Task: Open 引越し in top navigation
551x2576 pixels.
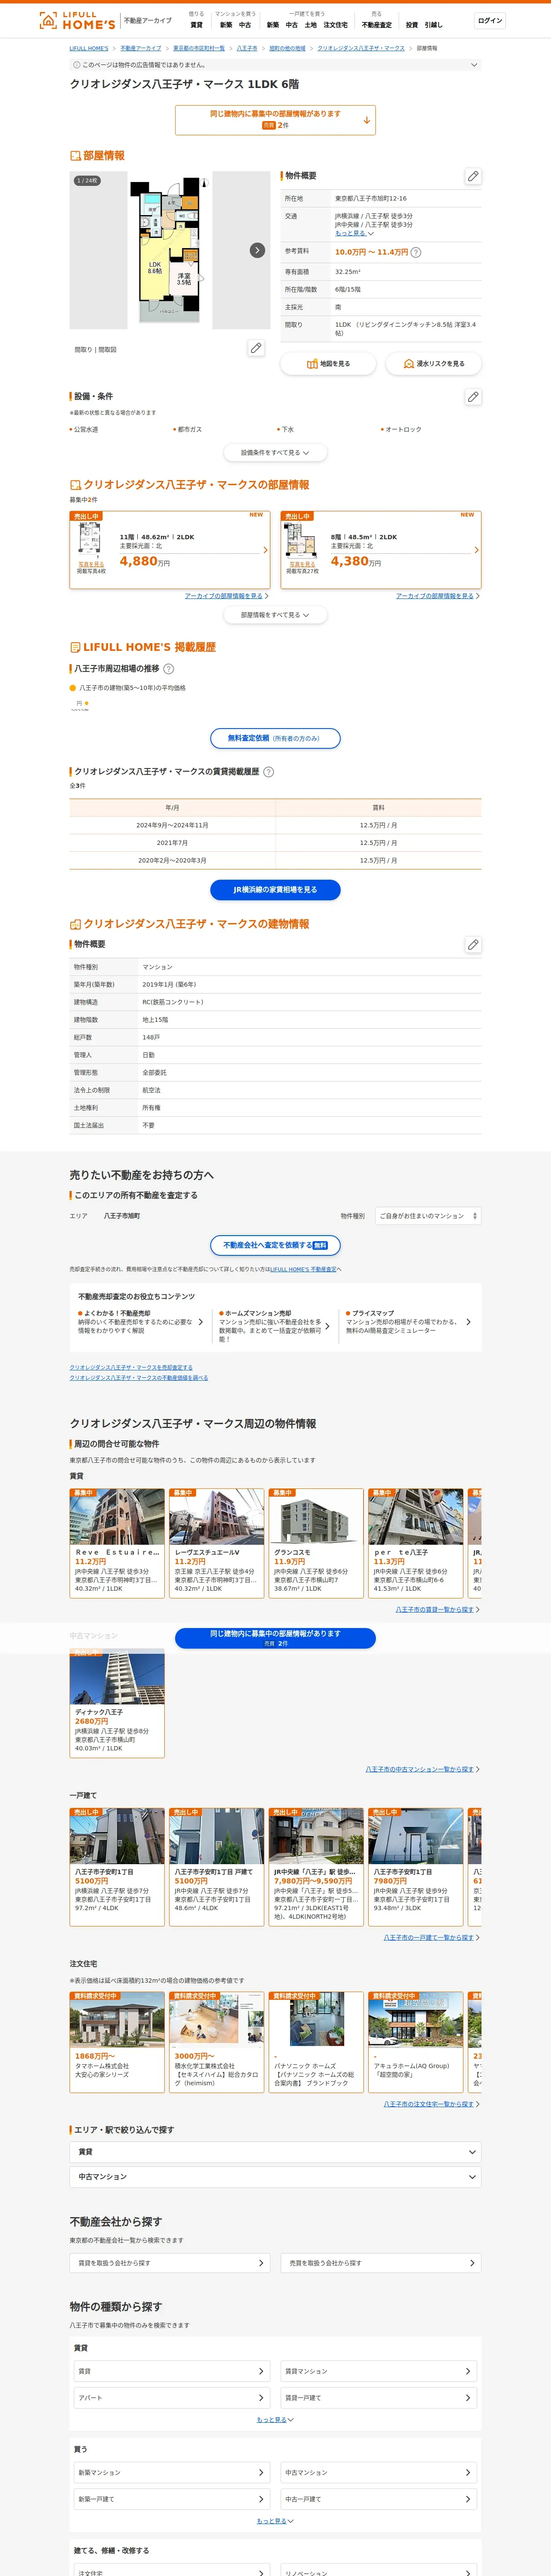Action: (433, 25)
